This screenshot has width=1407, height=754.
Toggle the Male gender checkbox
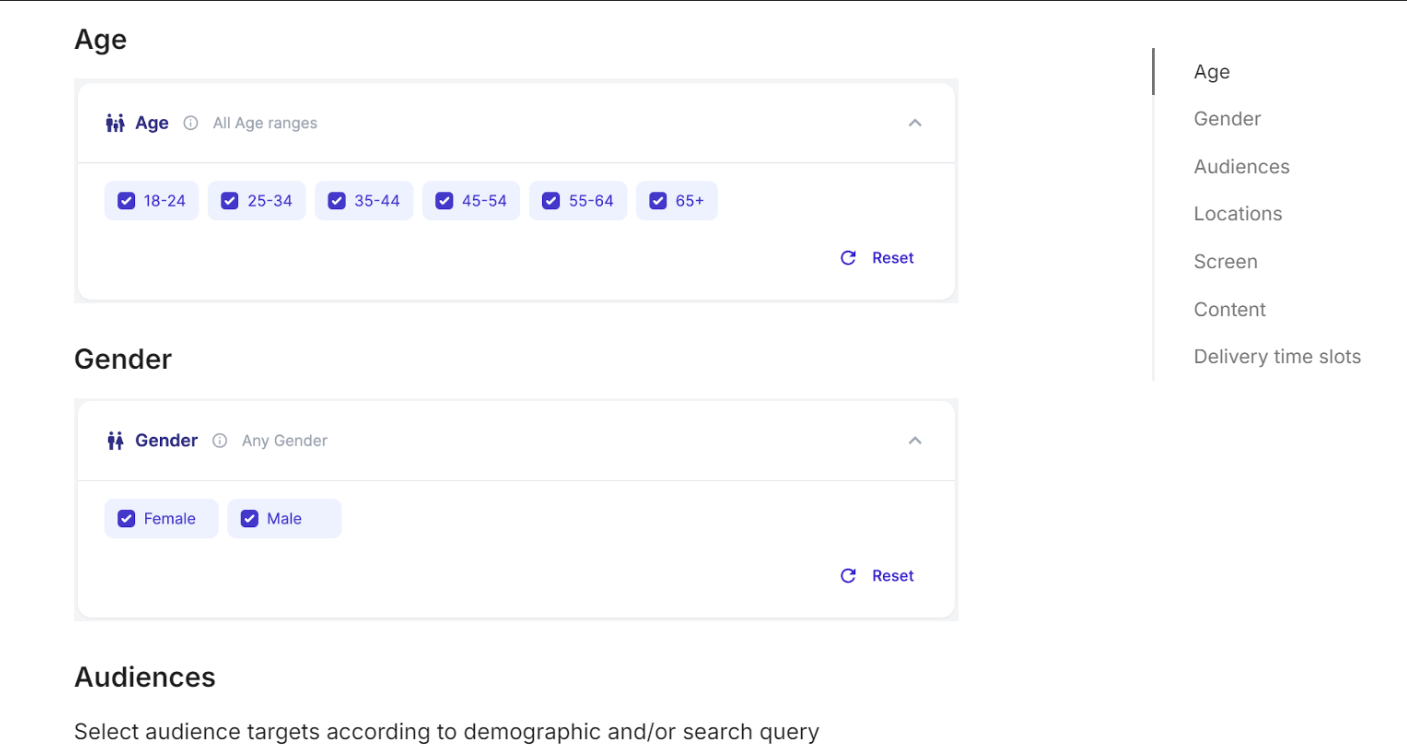(x=250, y=519)
